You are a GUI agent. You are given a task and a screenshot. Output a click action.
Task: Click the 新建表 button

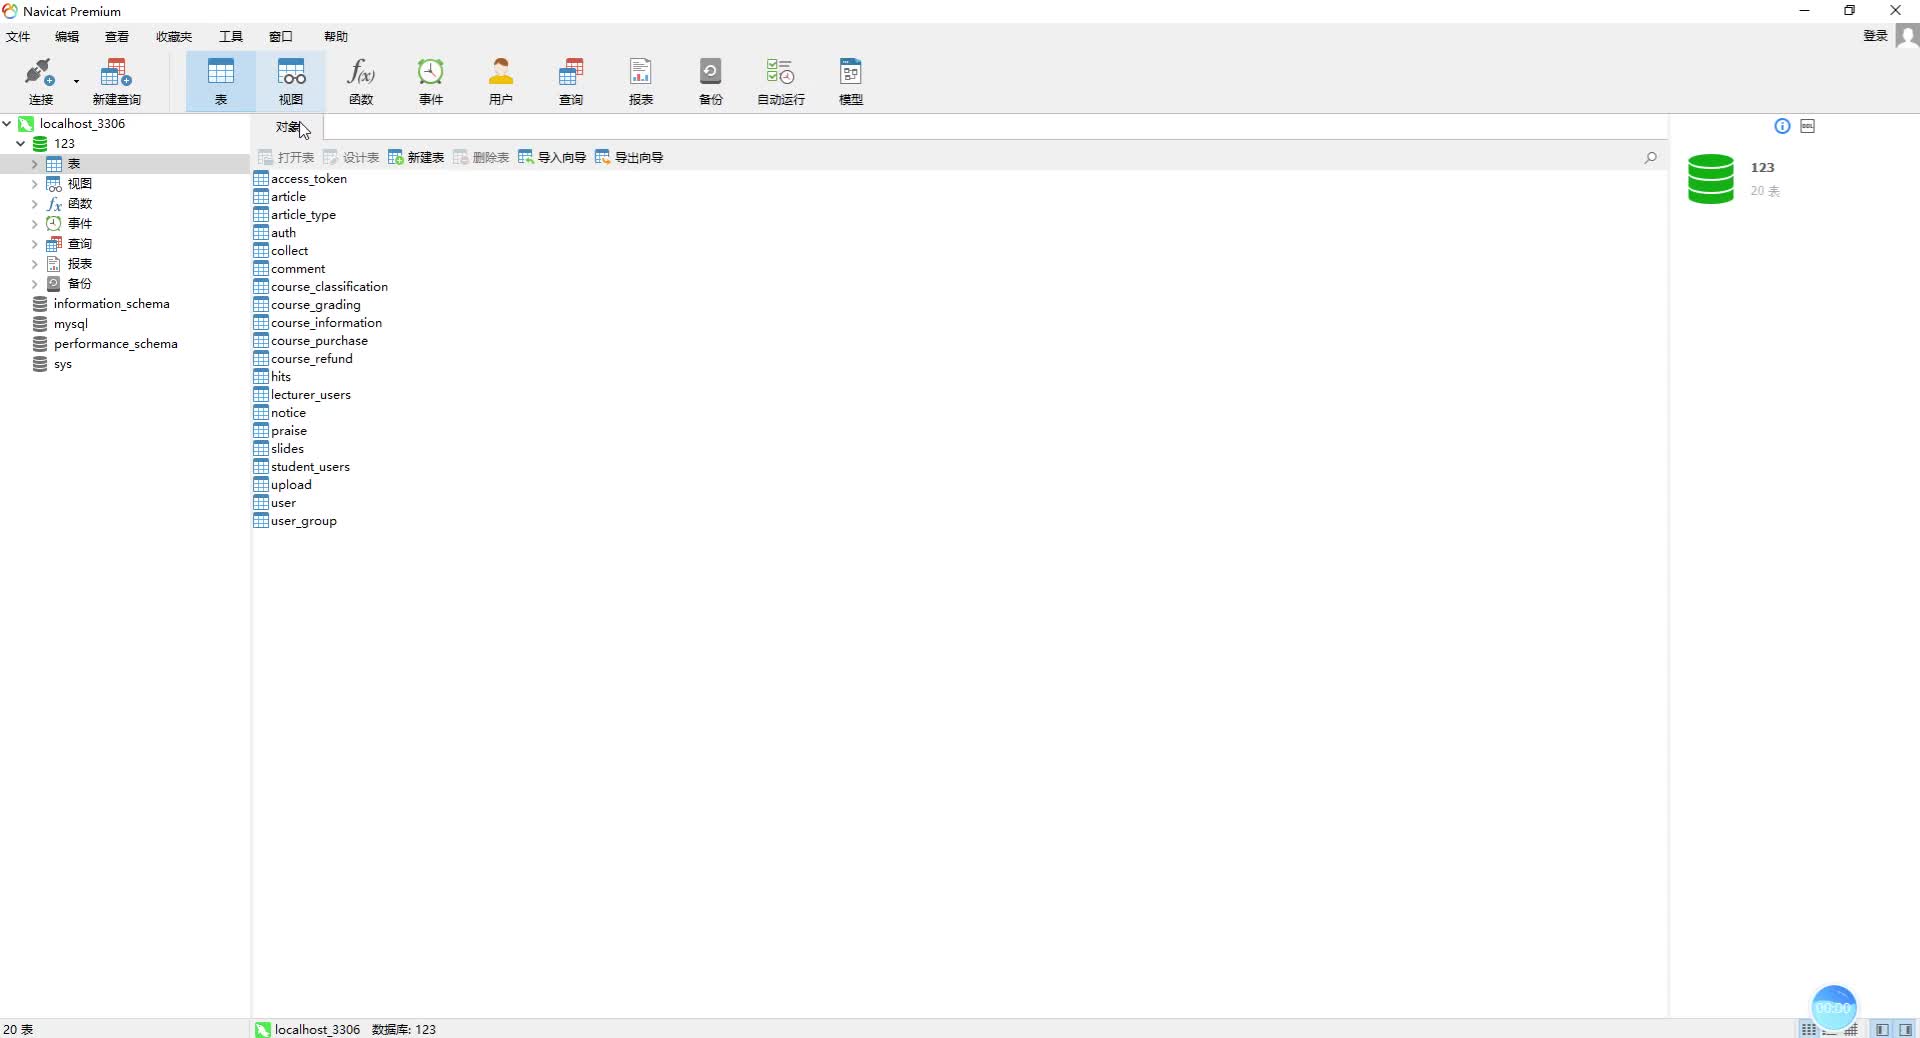tap(416, 157)
